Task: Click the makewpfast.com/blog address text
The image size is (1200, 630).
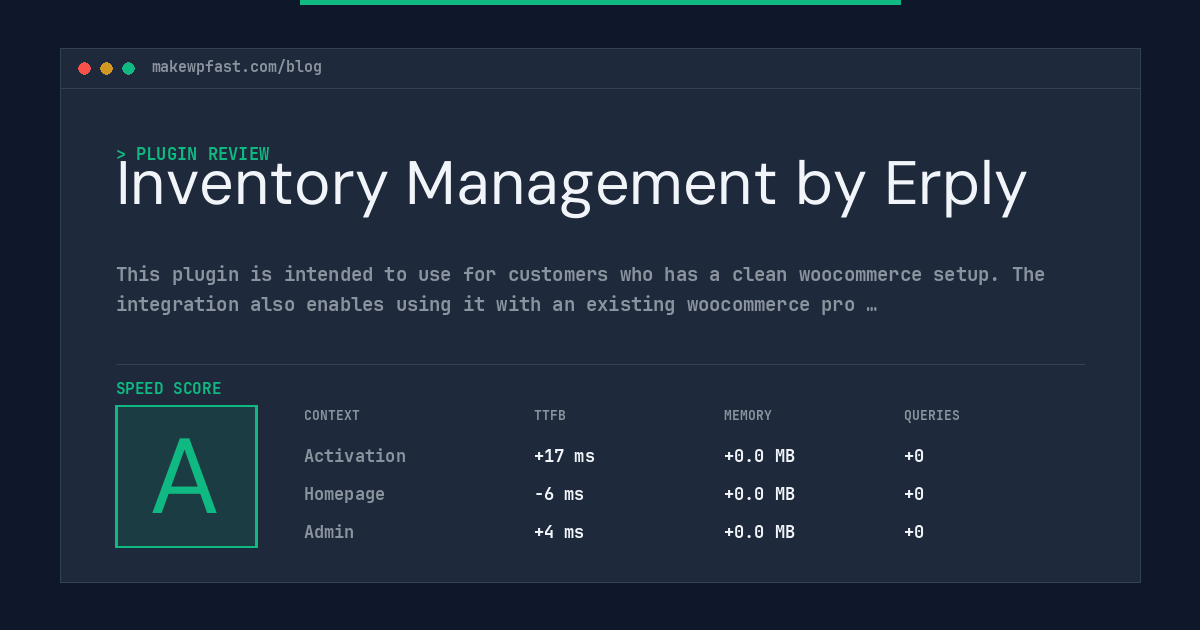Action: tap(237, 67)
